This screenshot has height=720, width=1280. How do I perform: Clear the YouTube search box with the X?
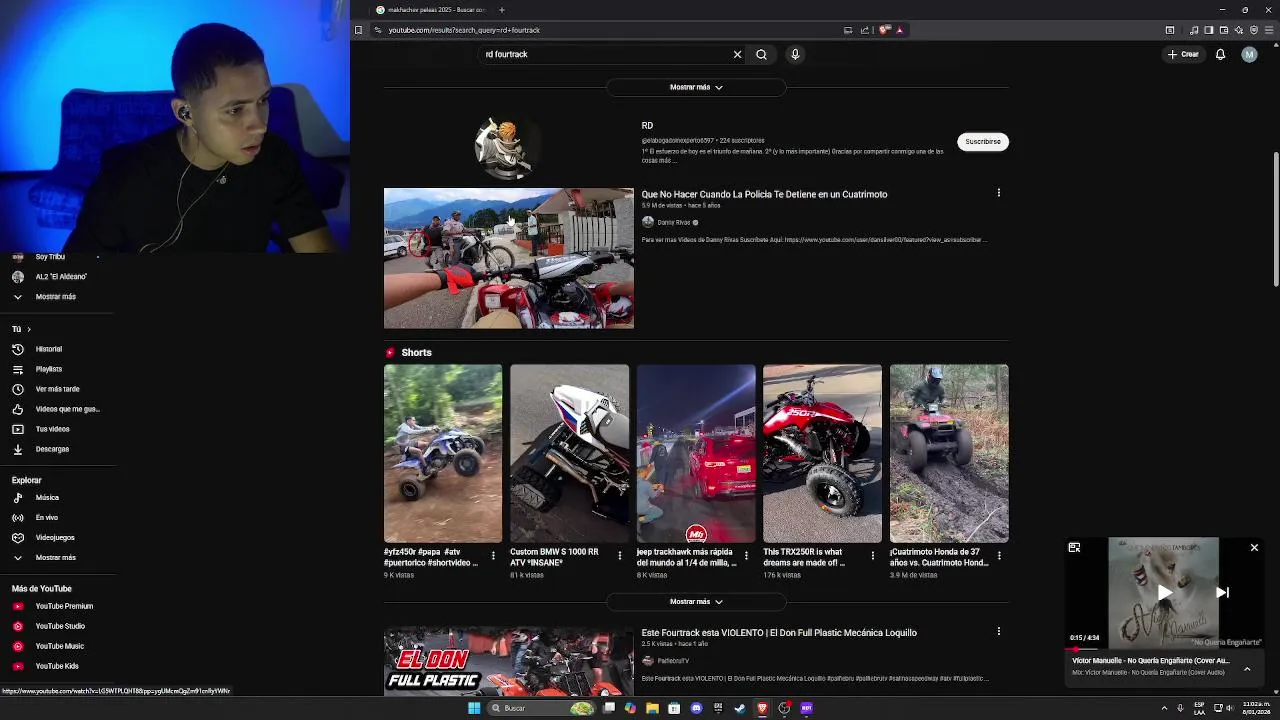coord(738,55)
